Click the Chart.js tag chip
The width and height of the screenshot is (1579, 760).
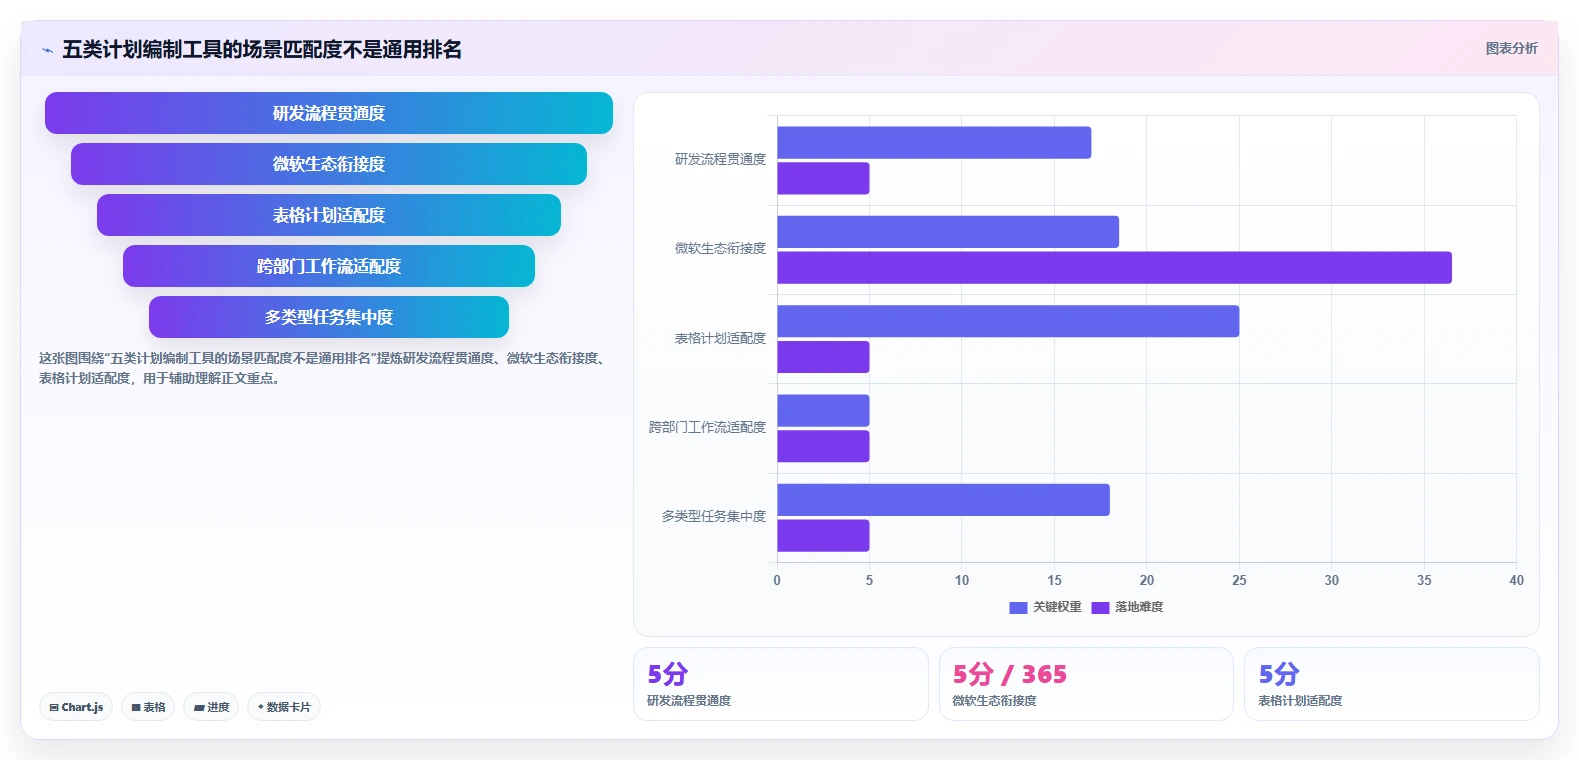[x=76, y=707]
